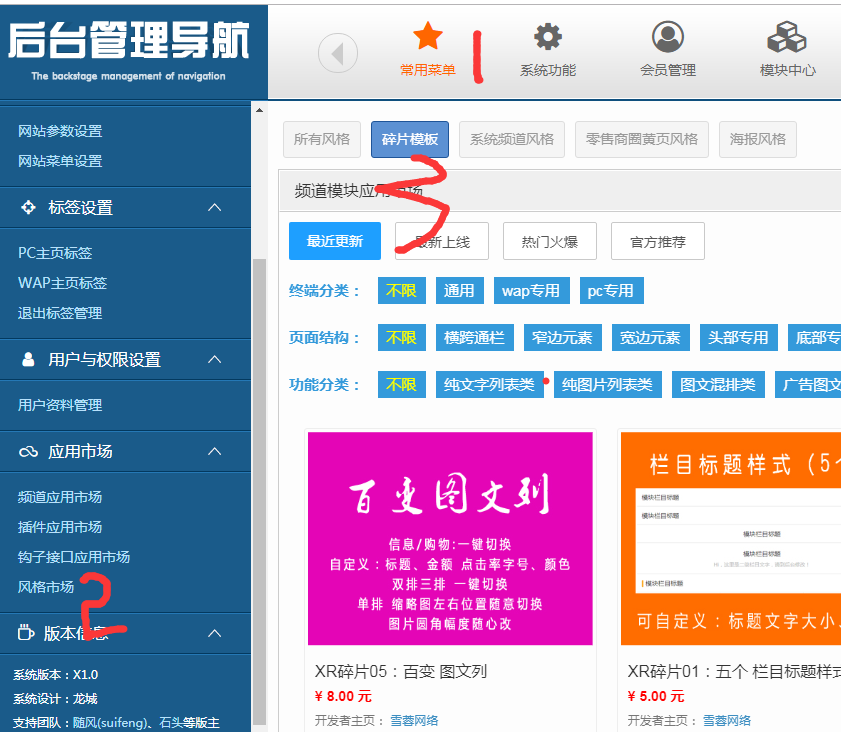Click the sidebar vertical scrollbar
The image size is (841, 732).
click(260, 450)
